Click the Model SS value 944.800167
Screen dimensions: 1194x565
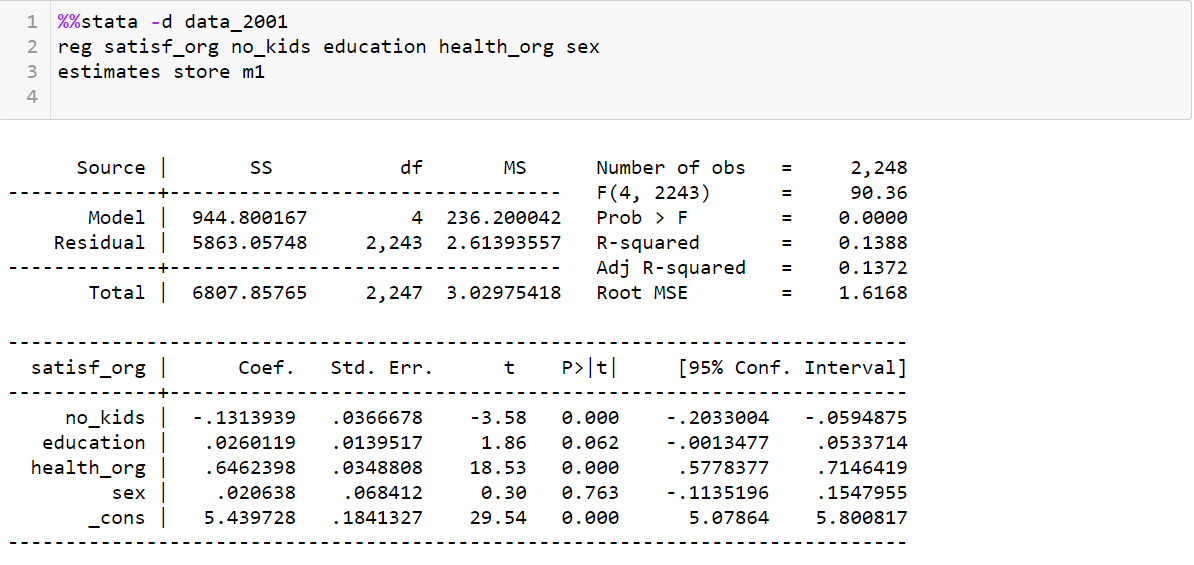pyautogui.click(x=250, y=219)
